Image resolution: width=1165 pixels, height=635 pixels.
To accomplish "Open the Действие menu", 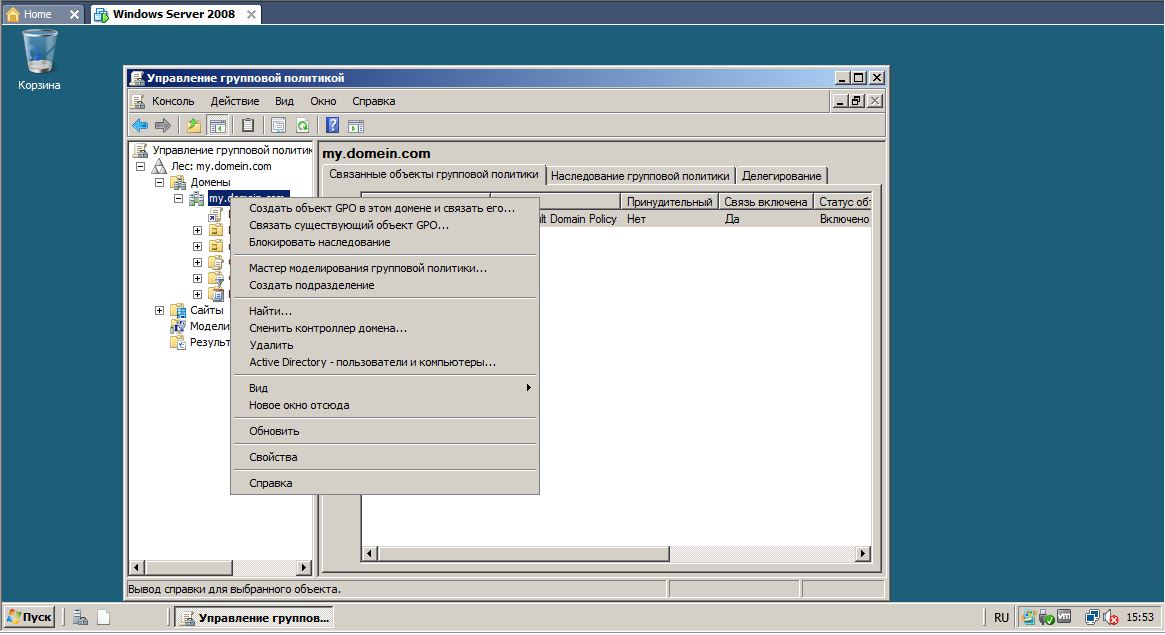I will tap(235, 101).
